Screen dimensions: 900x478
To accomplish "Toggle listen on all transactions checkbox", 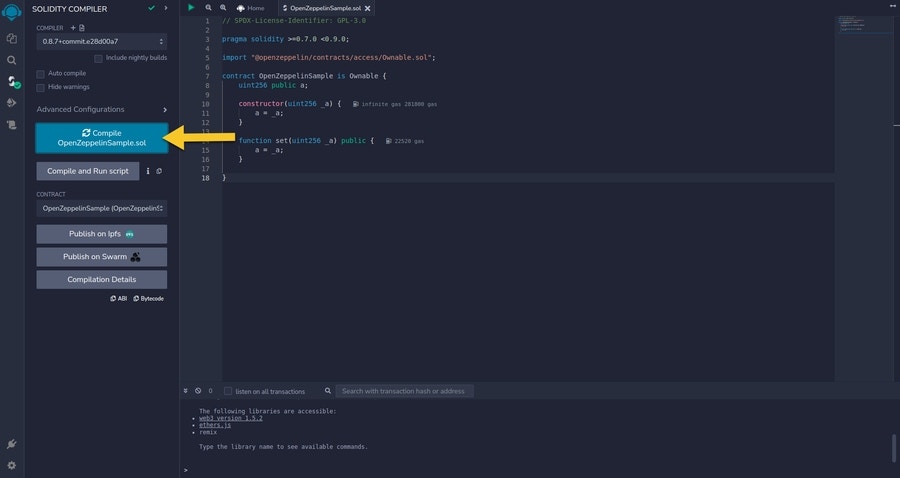I will 228,391.
